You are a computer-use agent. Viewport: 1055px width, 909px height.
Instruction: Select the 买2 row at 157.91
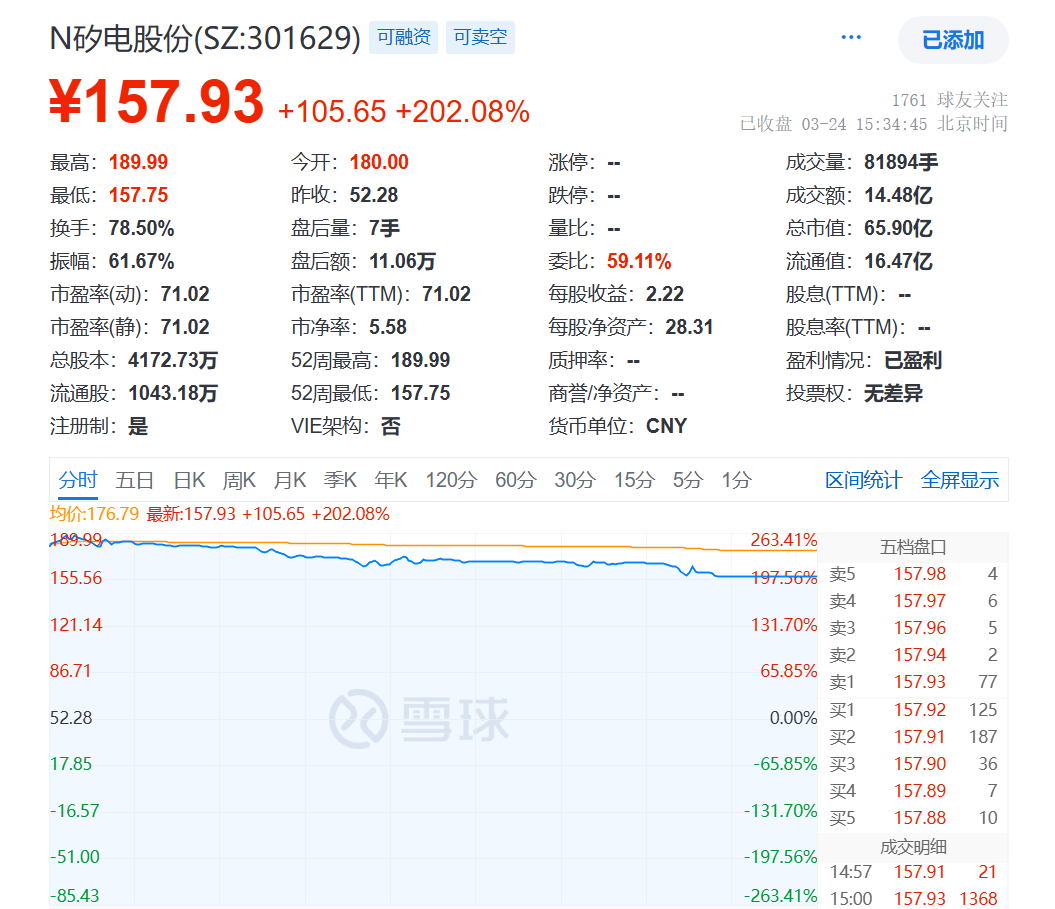point(913,737)
